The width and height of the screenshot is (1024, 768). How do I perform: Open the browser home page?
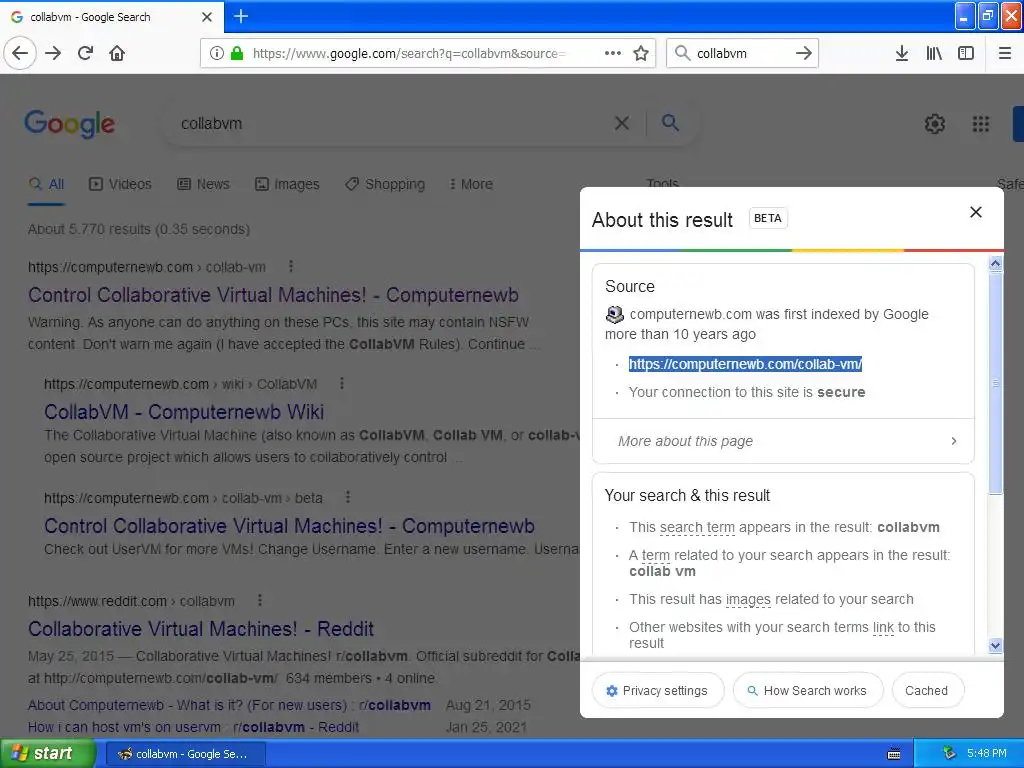(117, 53)
